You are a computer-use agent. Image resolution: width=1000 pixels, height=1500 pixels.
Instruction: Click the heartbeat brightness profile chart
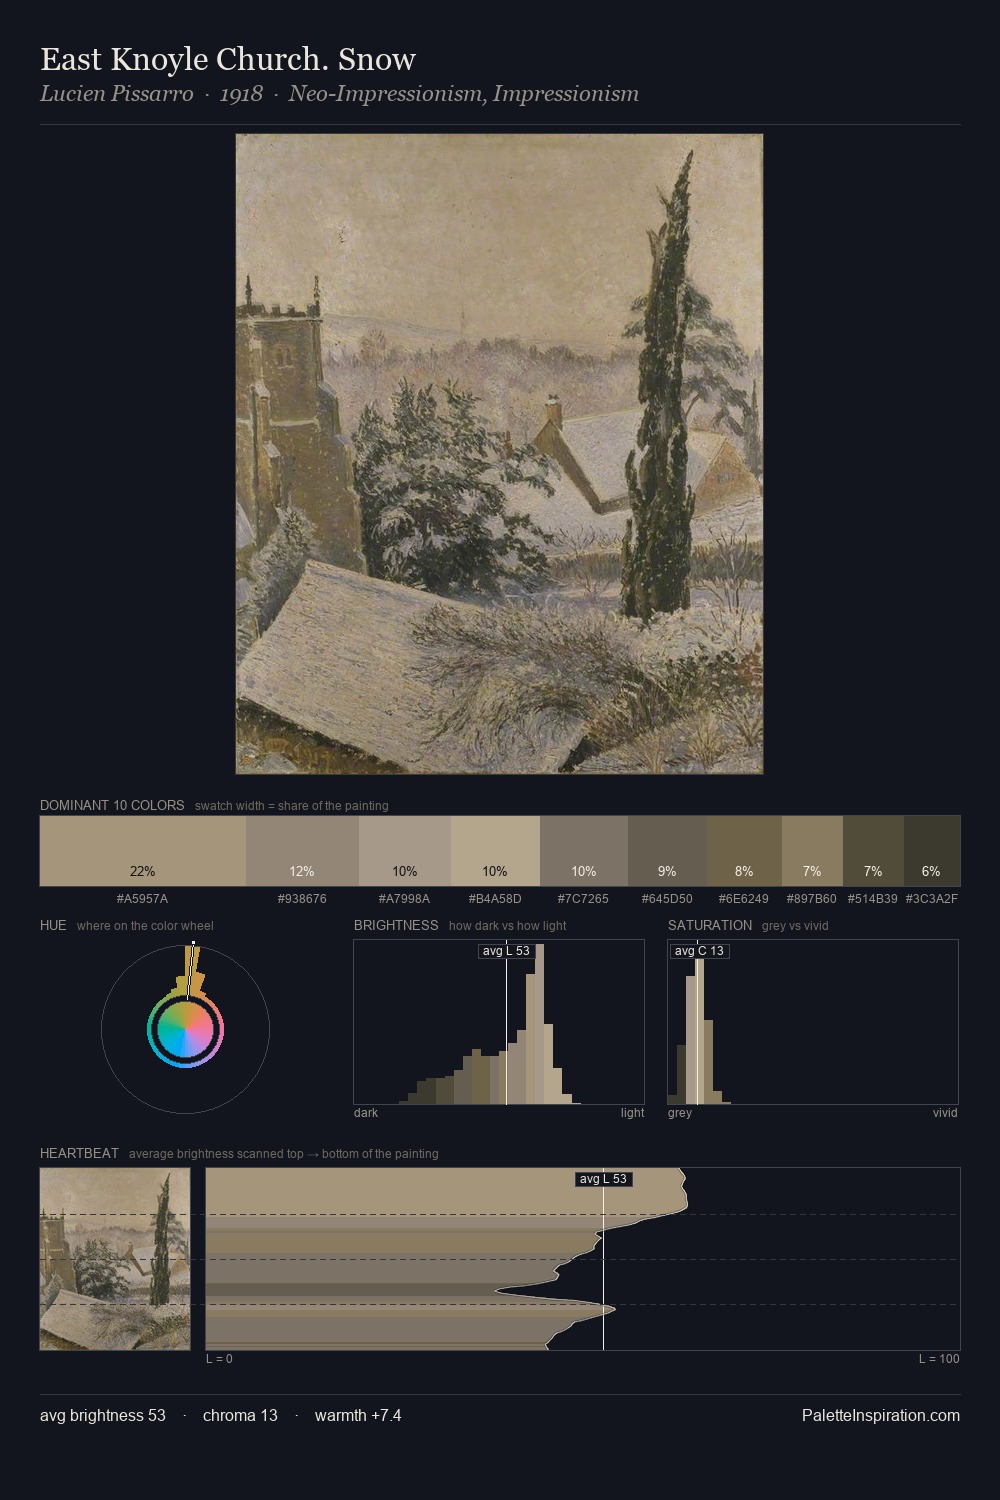tap(583, 1259)
